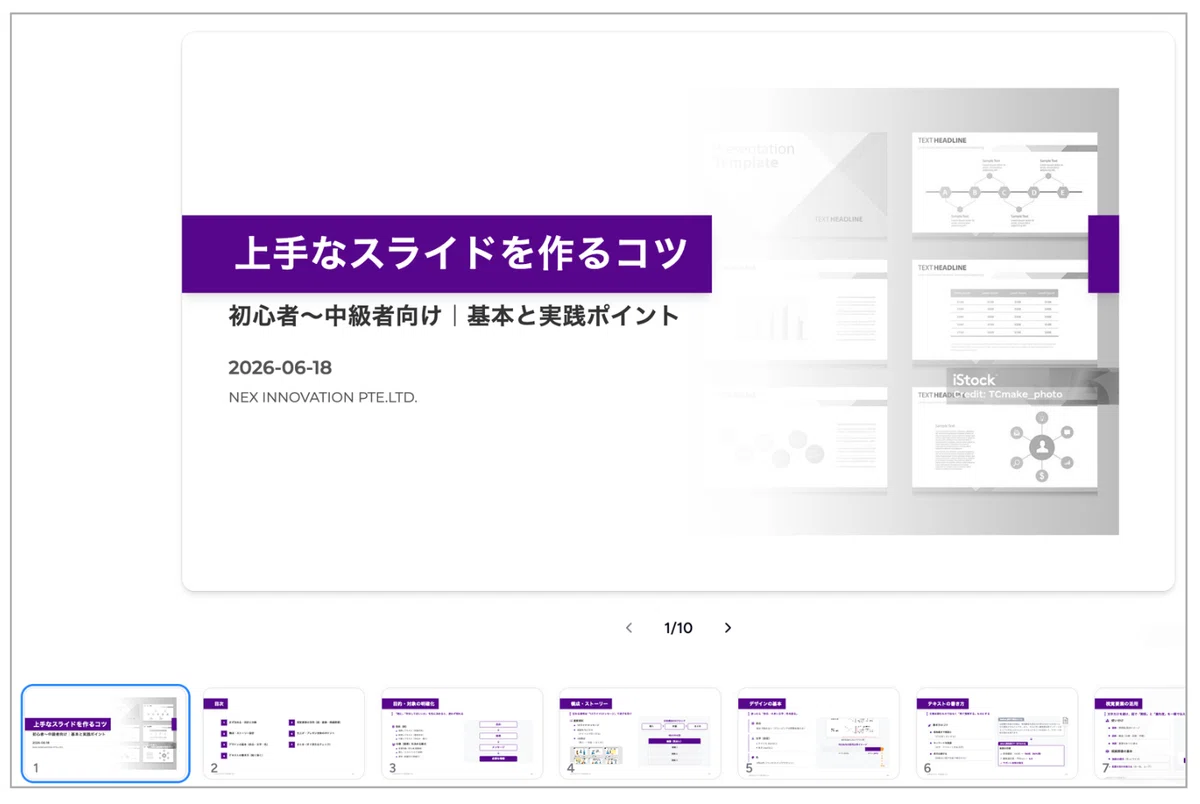Open slide 2 thumbnail 目次
The height and width of the screenshot is (804, 1200).
(x=283, y=733)
